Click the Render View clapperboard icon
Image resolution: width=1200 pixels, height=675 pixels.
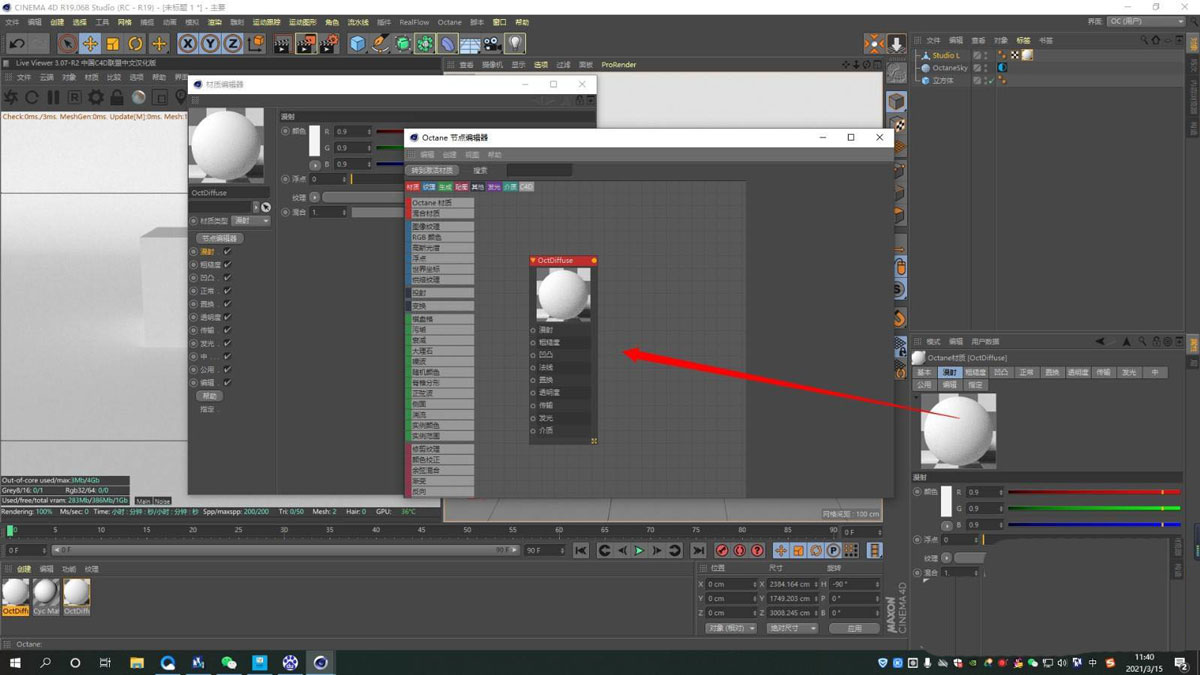(x=283, y=44)
